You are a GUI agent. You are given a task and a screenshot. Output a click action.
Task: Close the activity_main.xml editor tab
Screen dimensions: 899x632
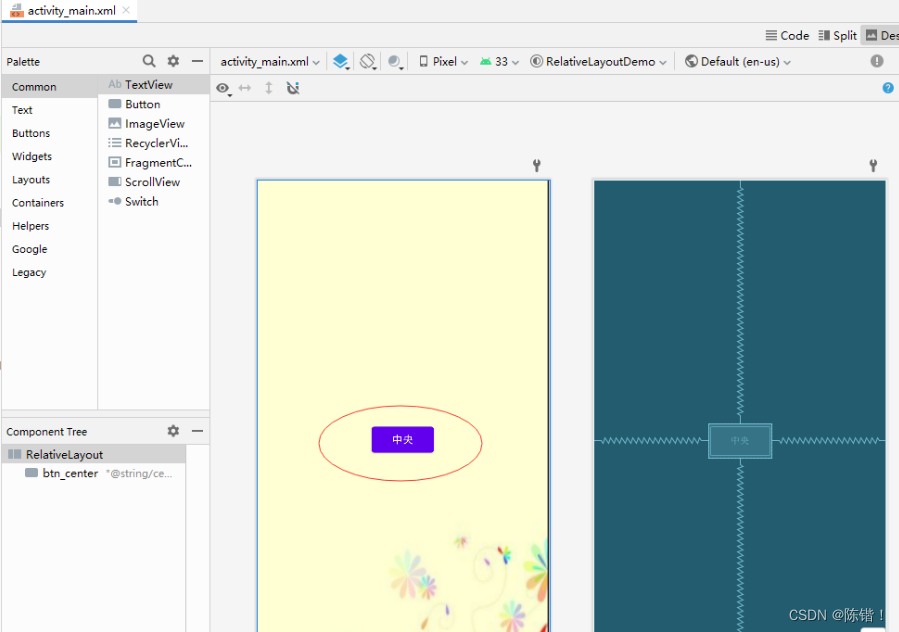(x=126, y=10)
